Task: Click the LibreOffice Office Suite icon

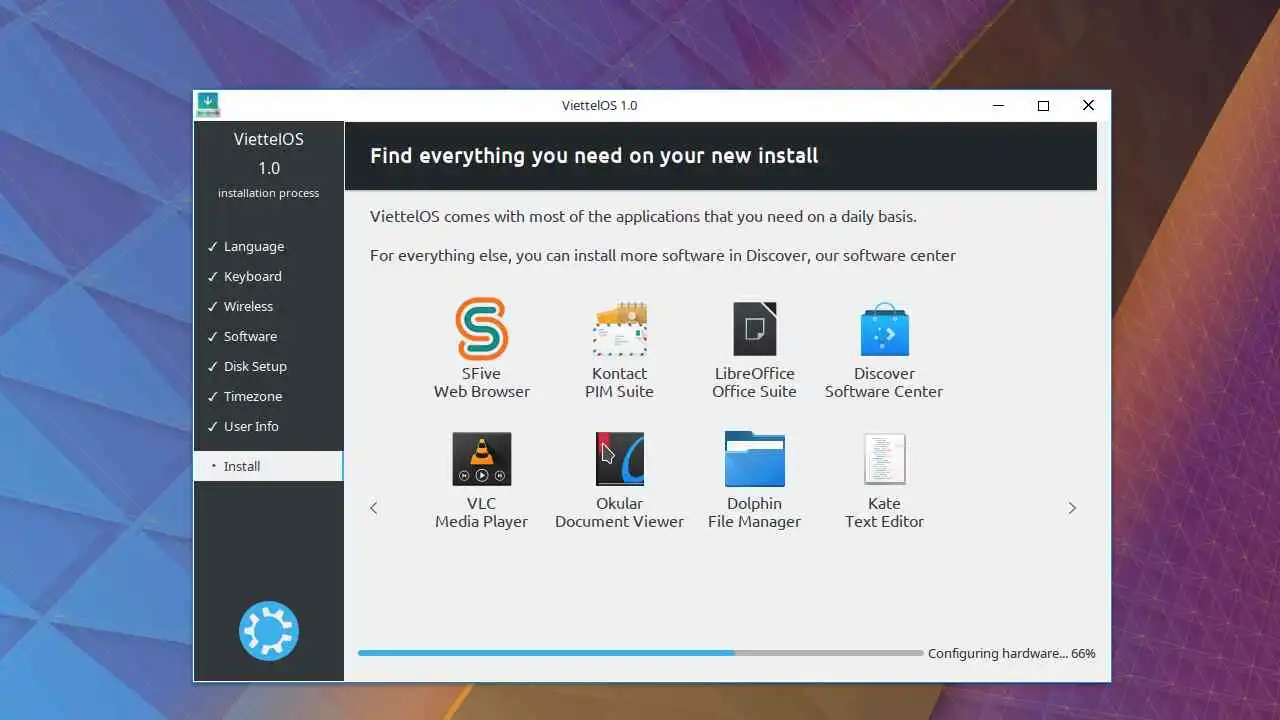Action: [754, 329]
